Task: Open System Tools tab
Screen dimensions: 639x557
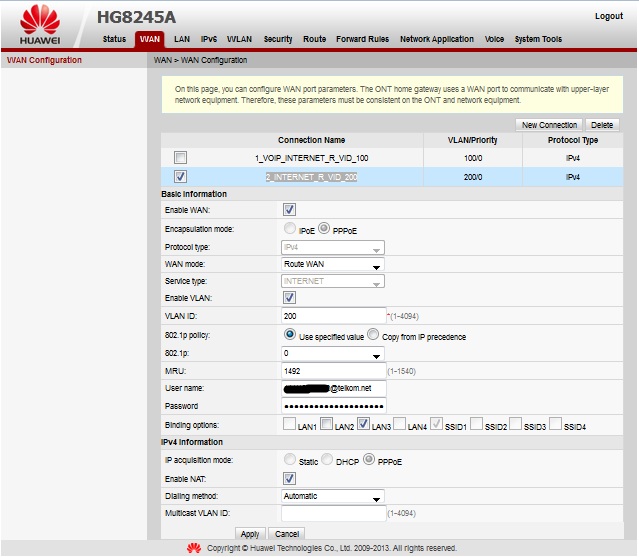Action: pos(538,39)
